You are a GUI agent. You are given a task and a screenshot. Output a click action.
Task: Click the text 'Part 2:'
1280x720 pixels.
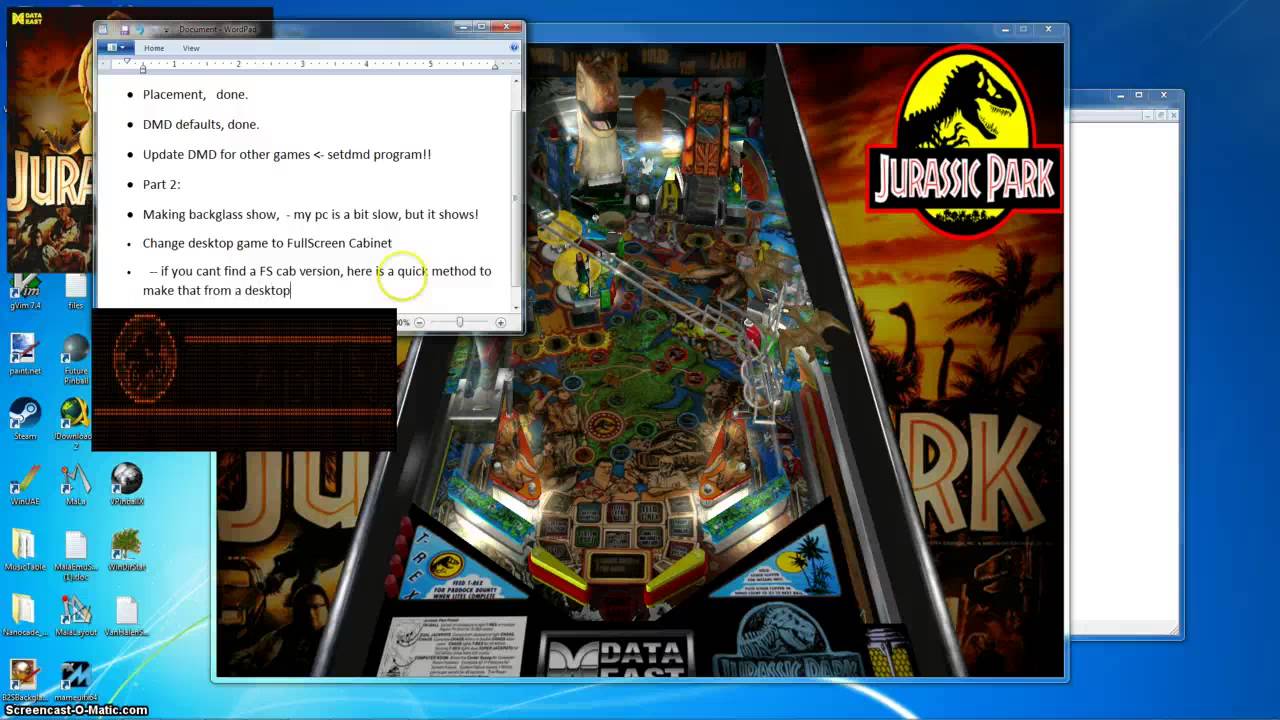point(161,184)
